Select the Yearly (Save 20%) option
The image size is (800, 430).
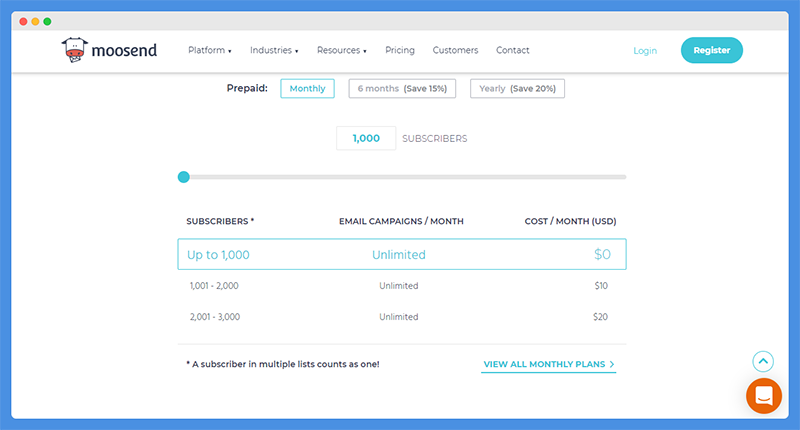pyautogui.click(x=517, y=88)
